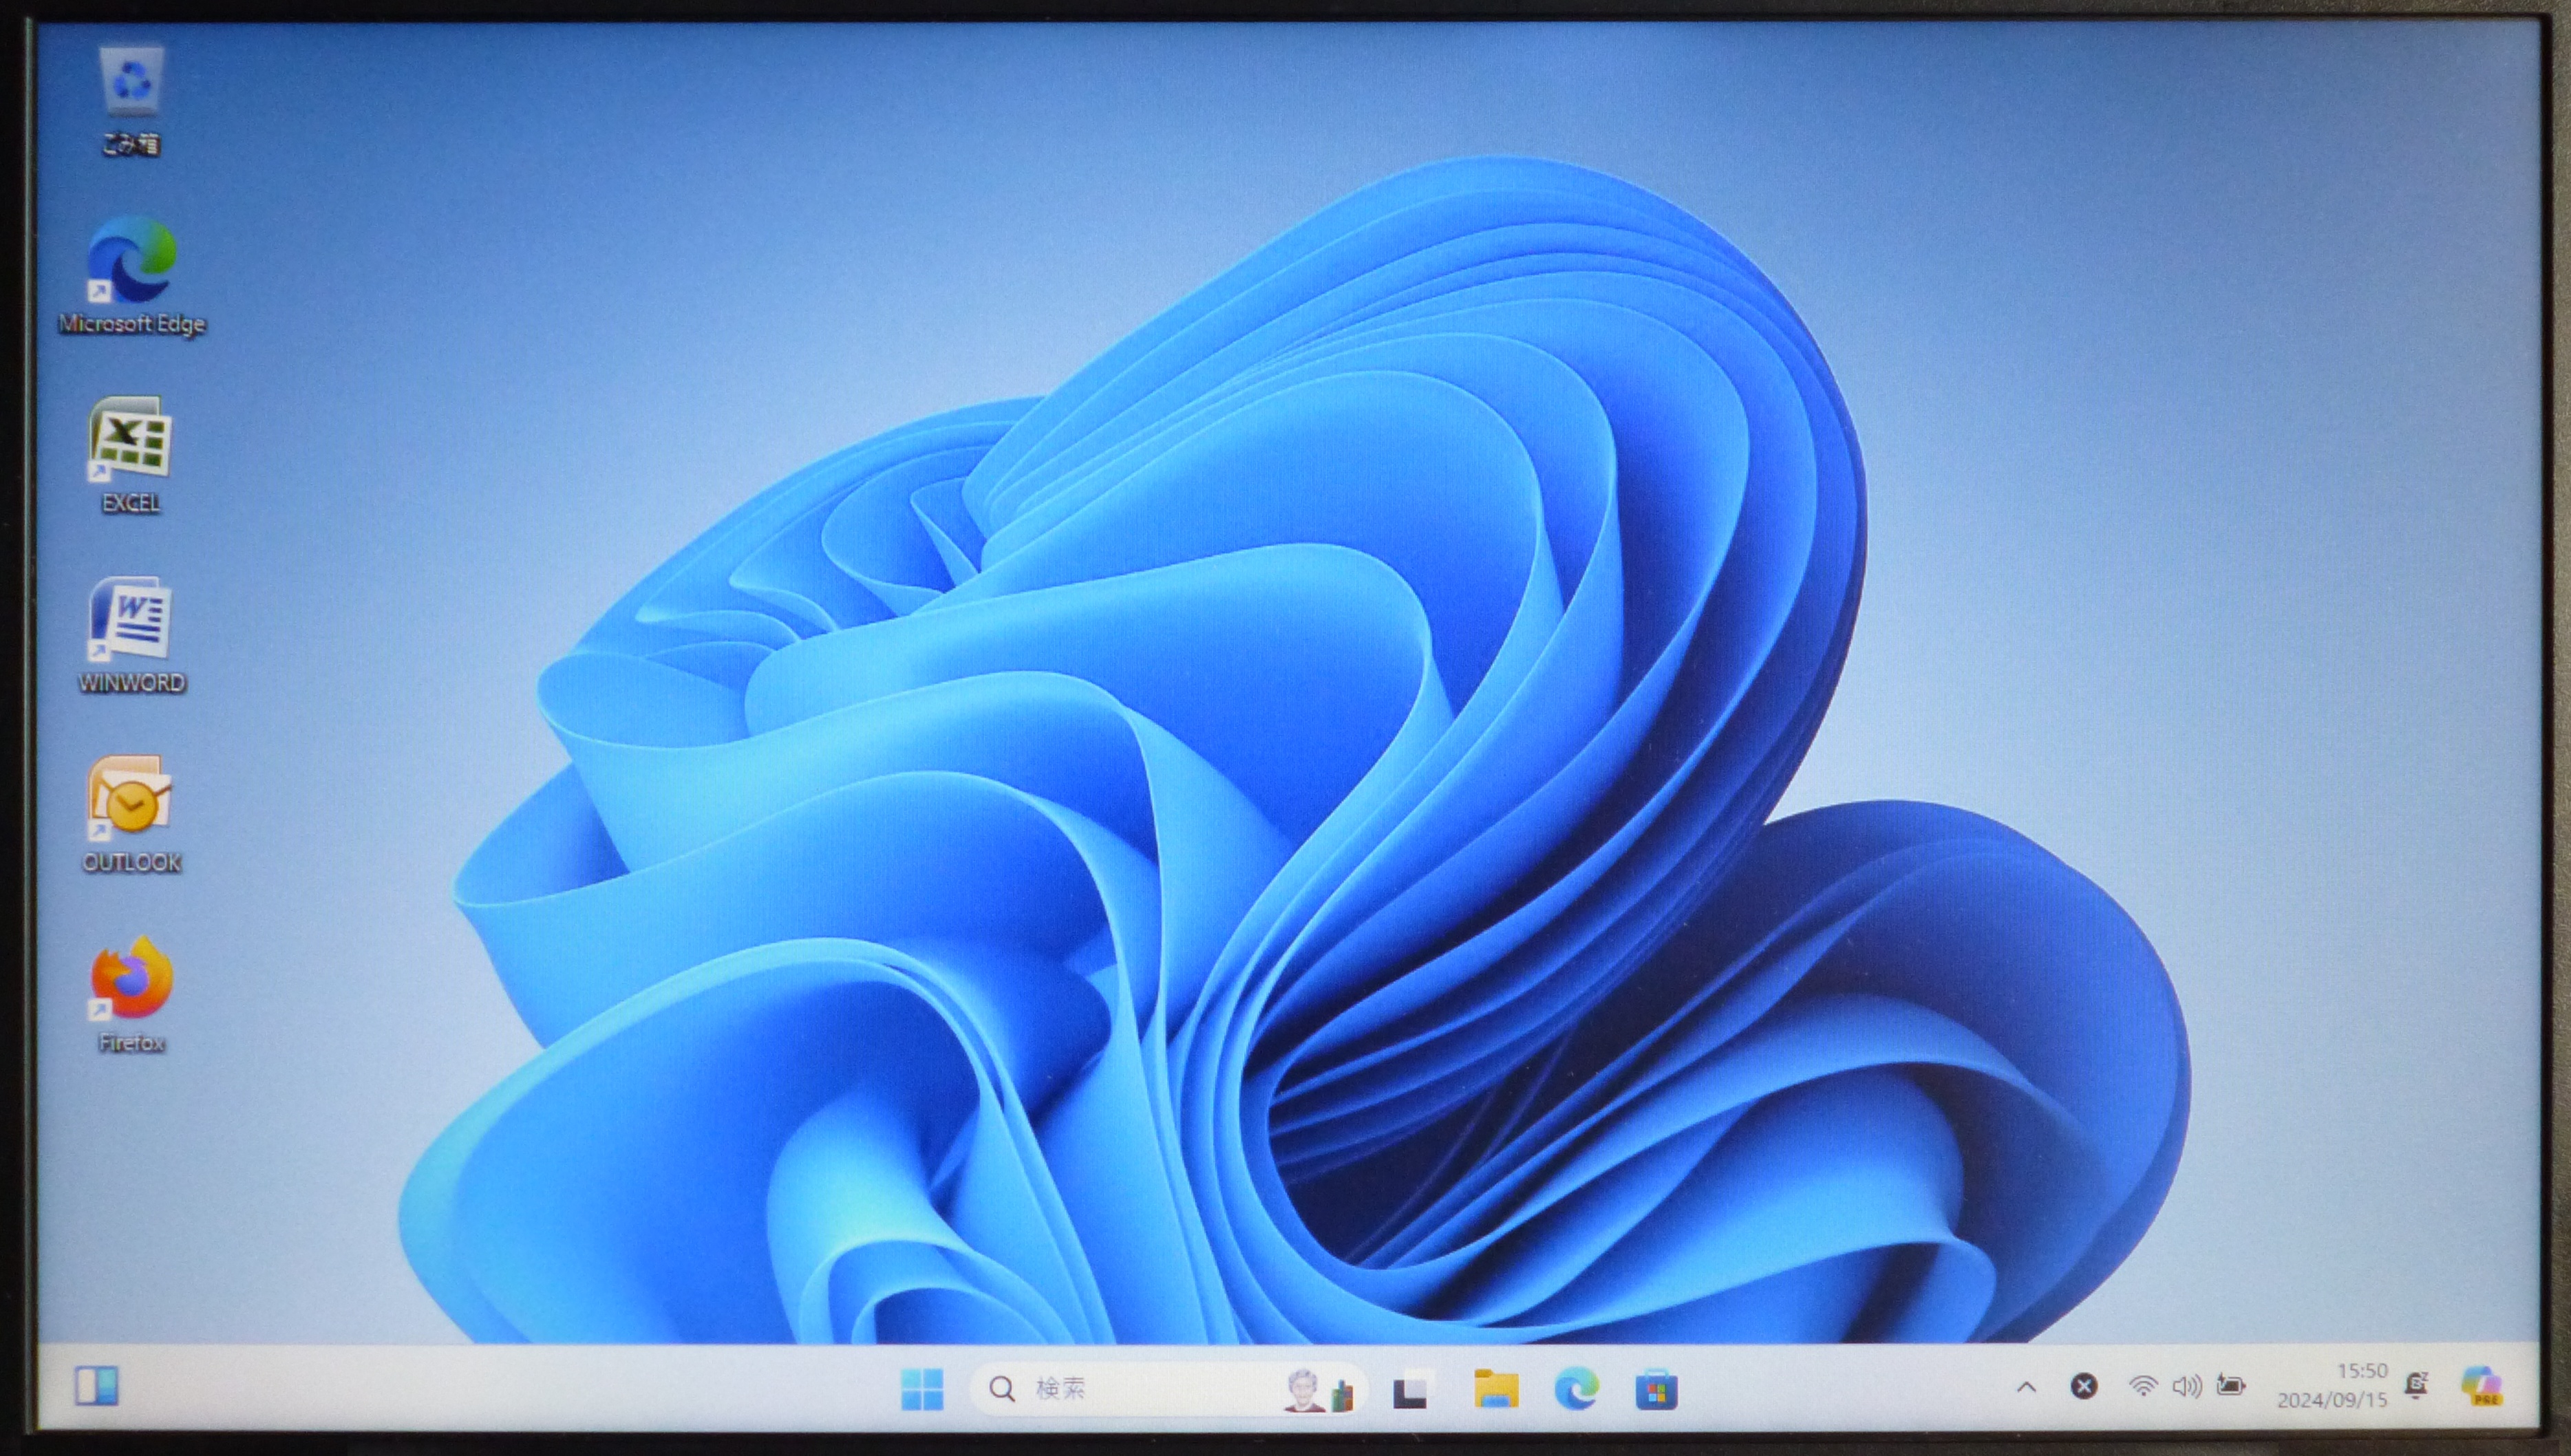Launch Microsoft Edge from the taskbar
The image size is (2571, 1456).
tap(1577, 1389)
